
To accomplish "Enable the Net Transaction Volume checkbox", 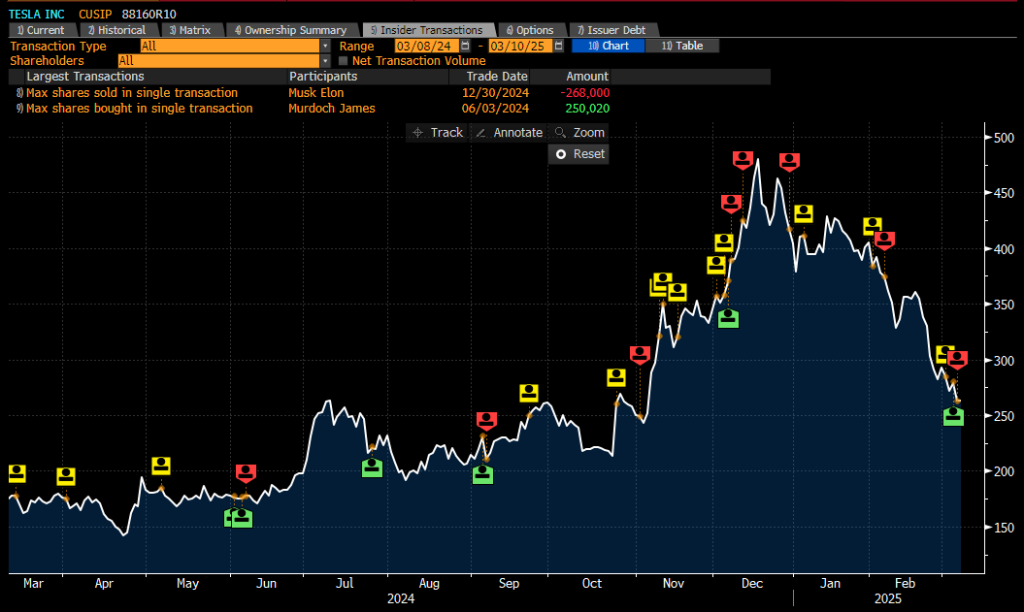I will (344, 61).
